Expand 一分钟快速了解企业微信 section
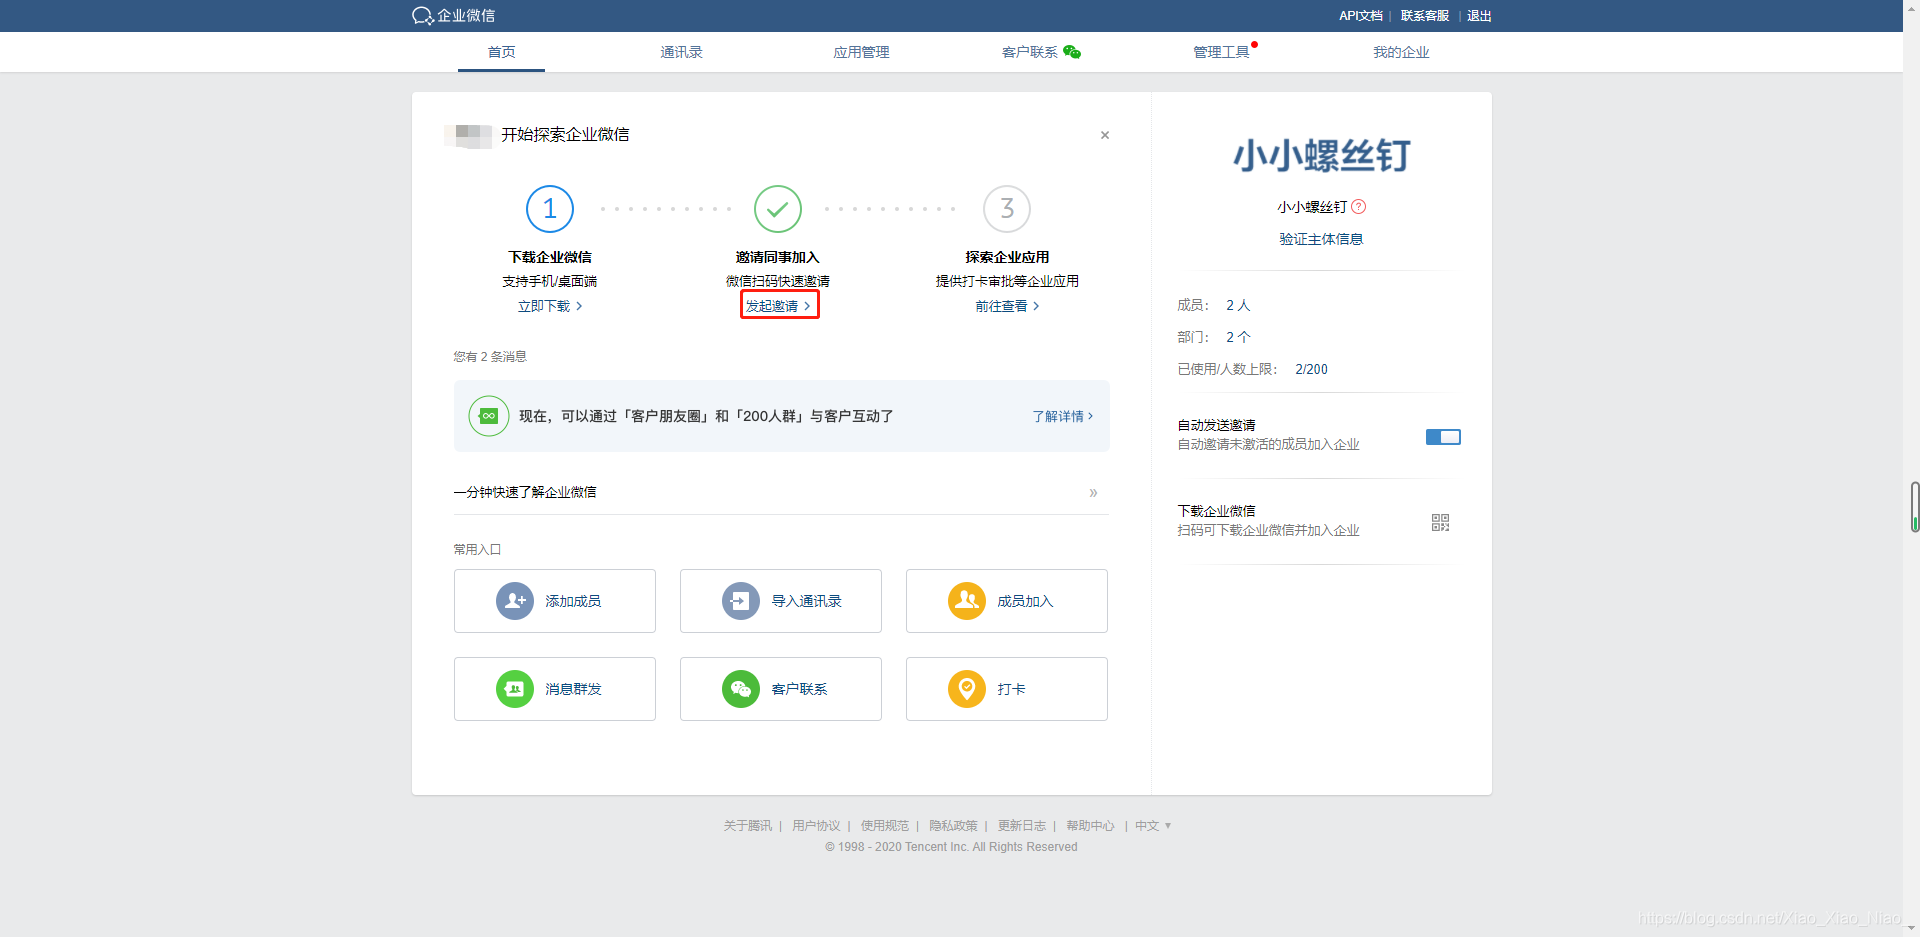The width and height of the screenshot is (1920, 937). tap(781, 492)
